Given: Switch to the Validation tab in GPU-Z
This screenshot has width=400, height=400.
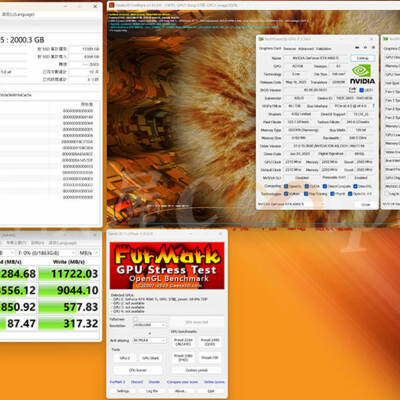Looking at the screenshot, I should [x=323, y=49].
